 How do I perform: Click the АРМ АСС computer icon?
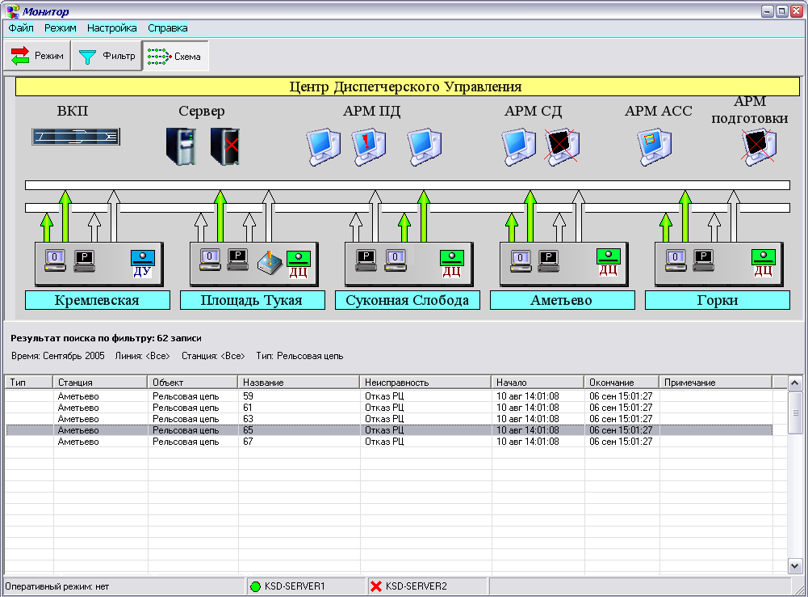(655, 147)
